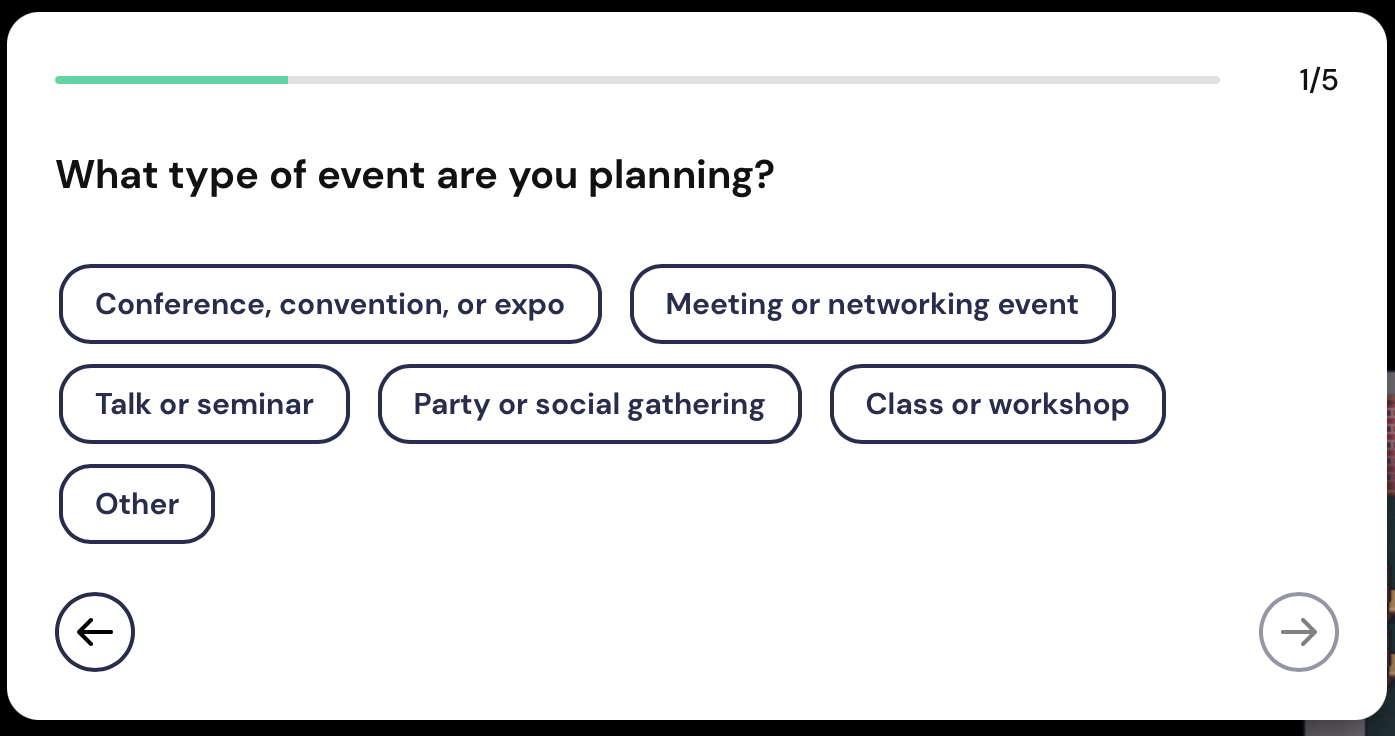Click the back arrow icon
1395x736 pixels.
(95, 632)
